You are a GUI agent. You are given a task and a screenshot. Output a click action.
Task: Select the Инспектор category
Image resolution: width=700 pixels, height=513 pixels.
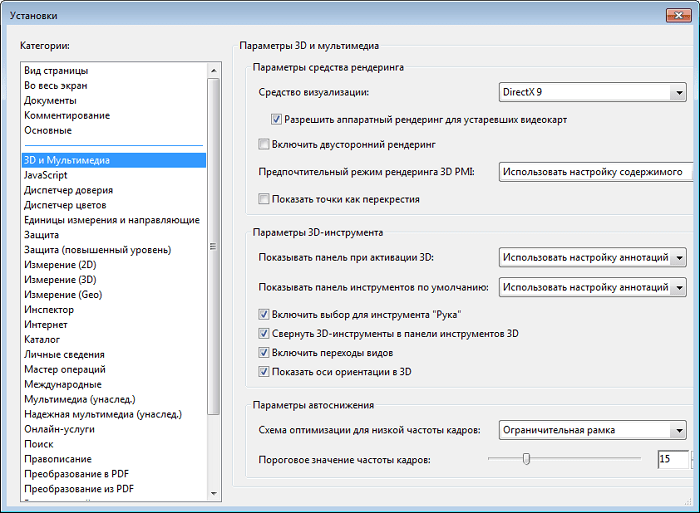pos(114,310)
